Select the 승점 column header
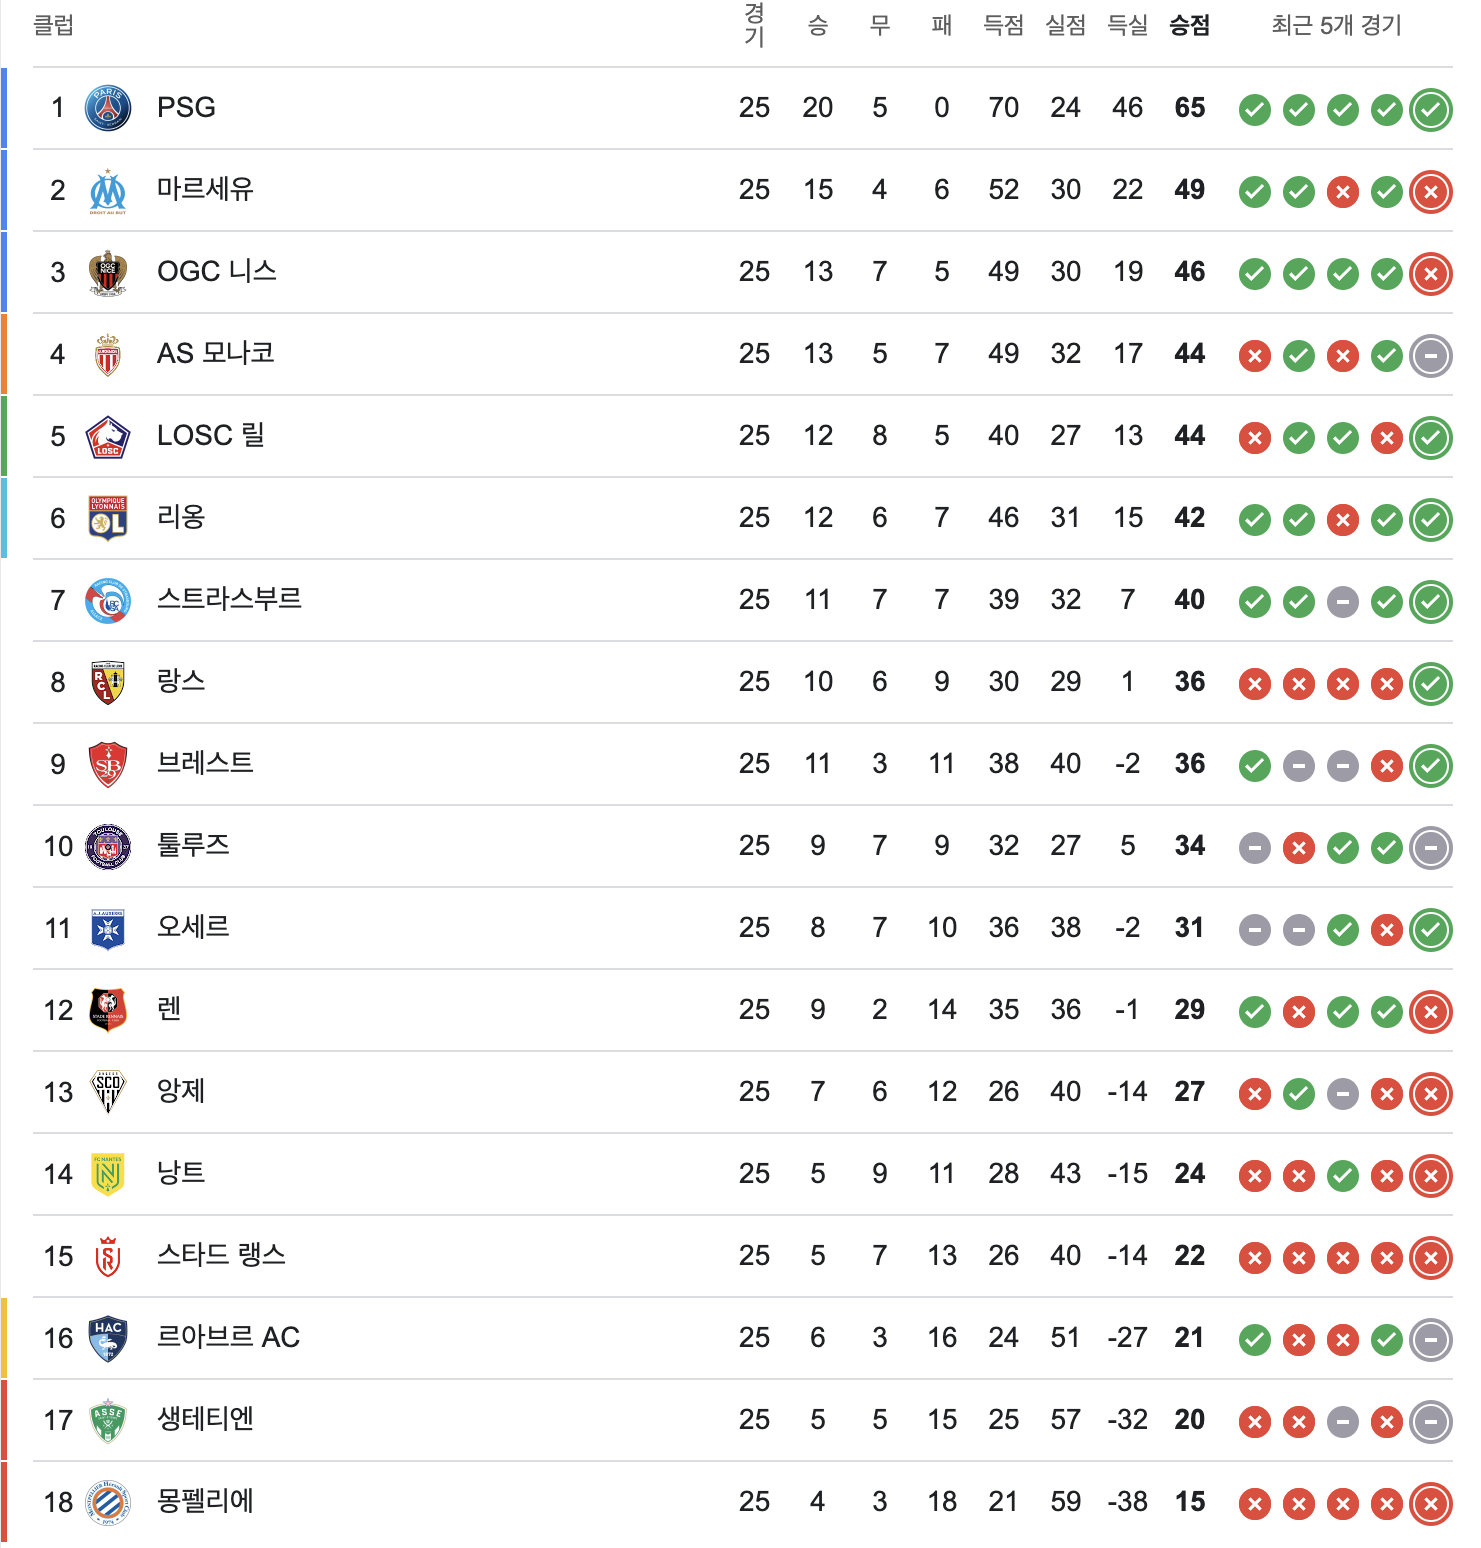The height and width of the screenshot is (1548, 1481). pyautogui.click(x=1190, y=25)
